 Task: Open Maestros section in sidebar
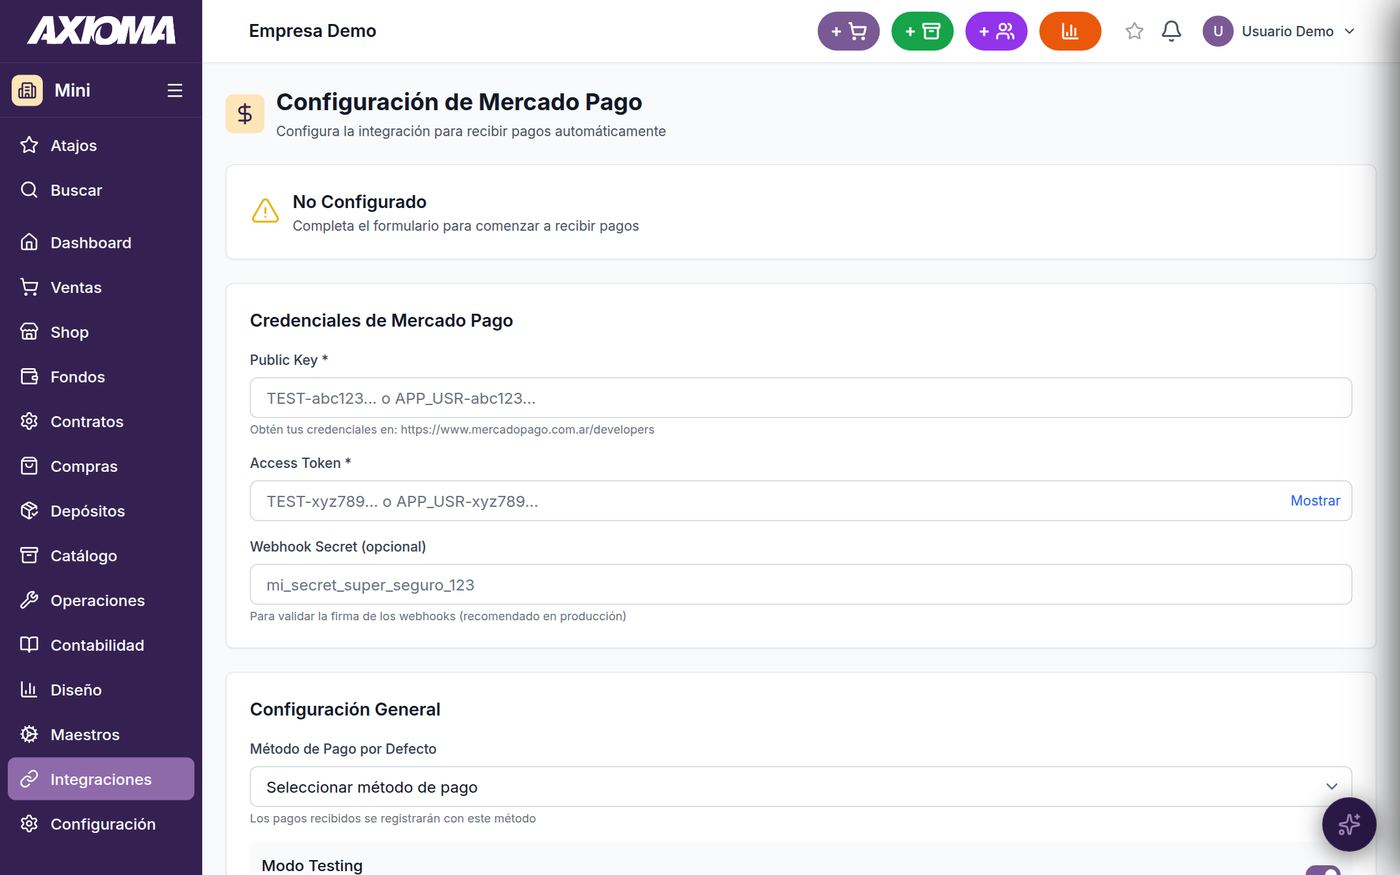click(101, 734)
